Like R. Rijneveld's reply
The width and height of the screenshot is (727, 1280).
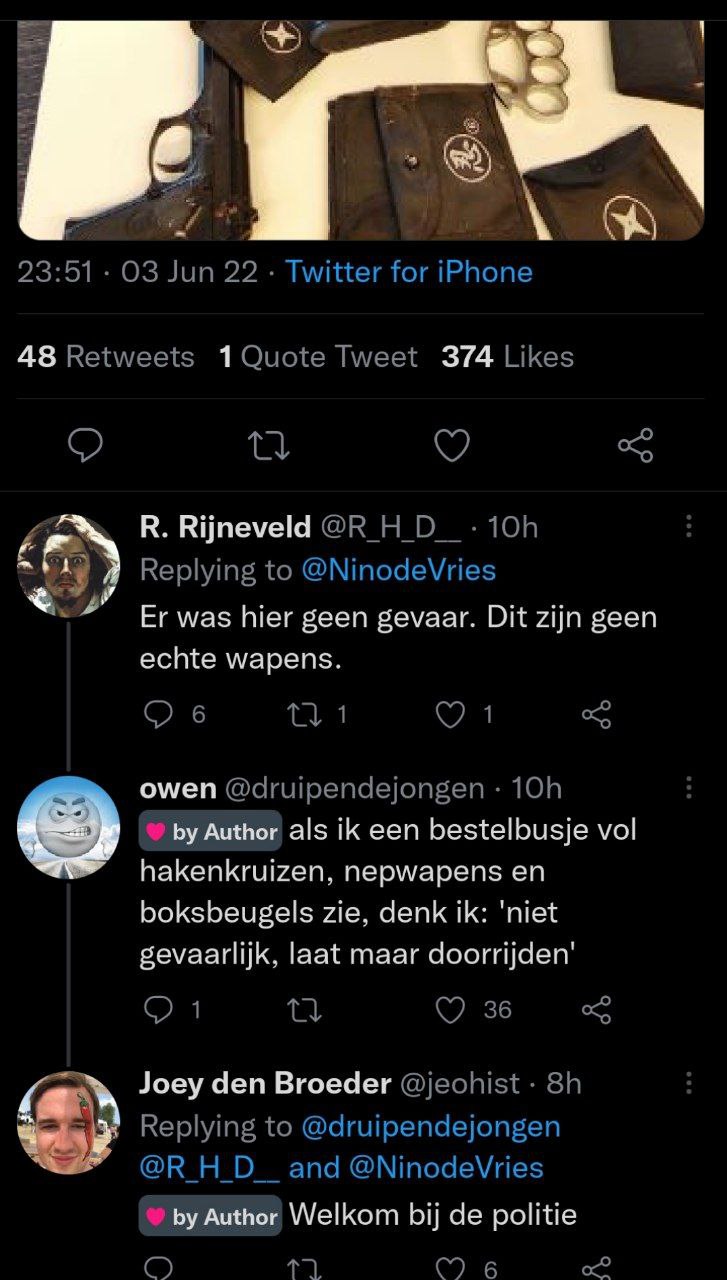click(x=452, y=713)
